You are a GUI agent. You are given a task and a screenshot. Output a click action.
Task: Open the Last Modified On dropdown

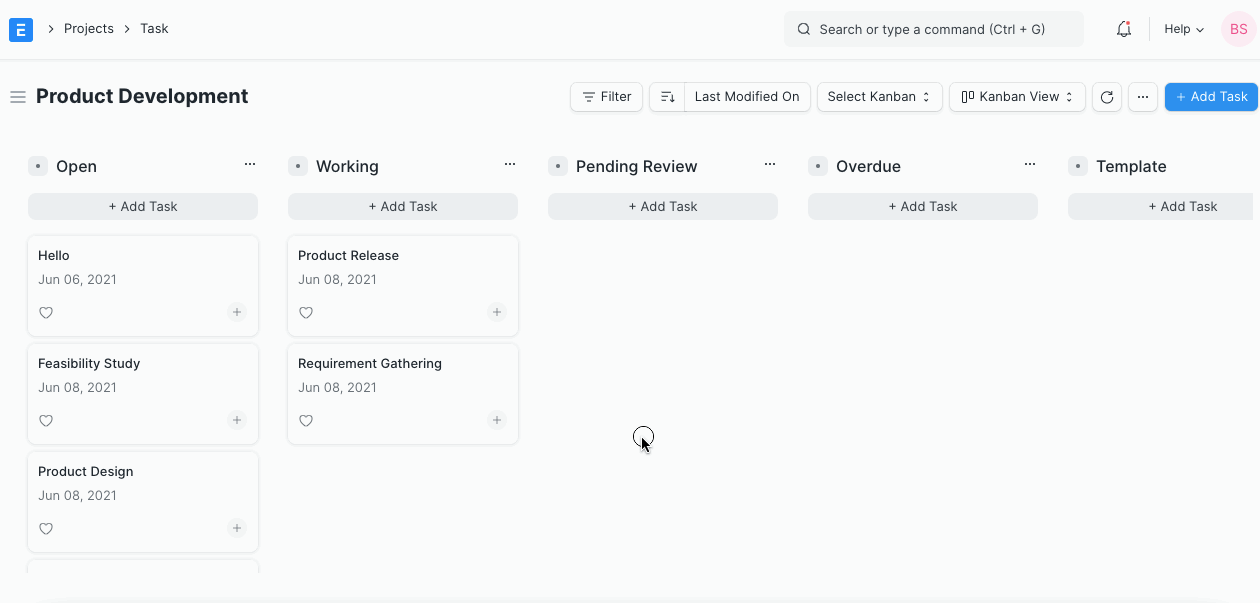tap(746, 96)
